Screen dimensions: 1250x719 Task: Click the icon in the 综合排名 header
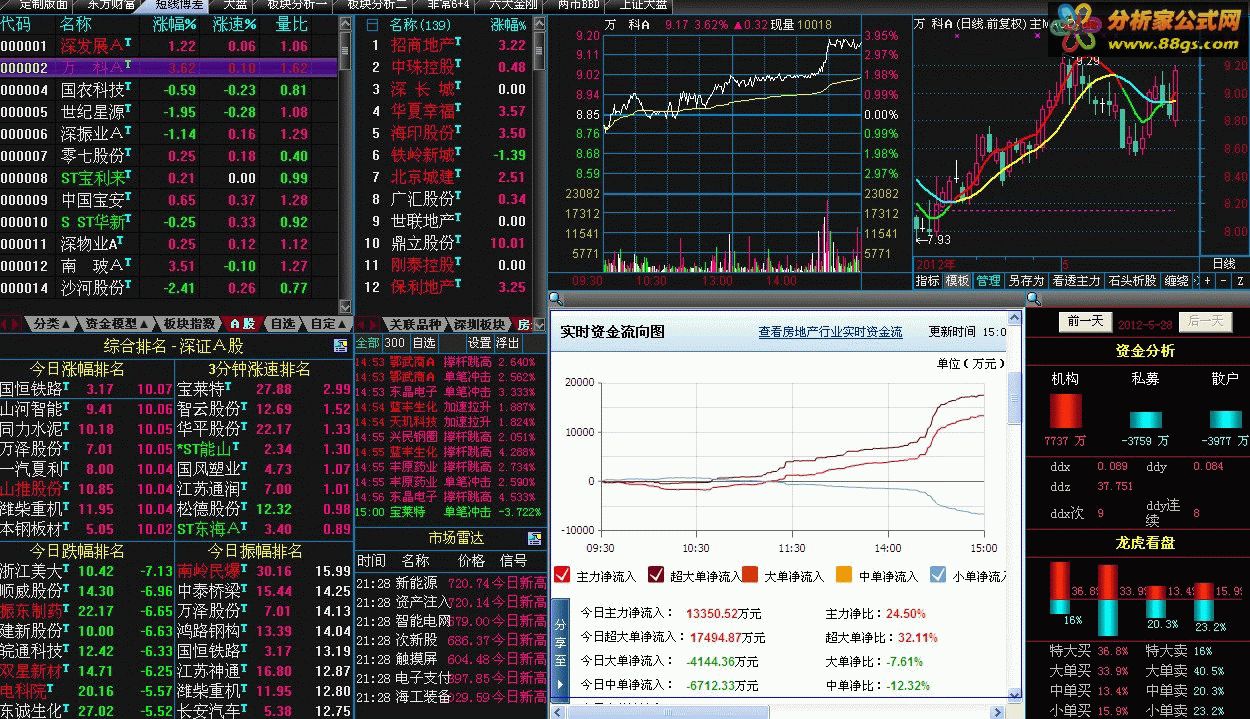point(341,346)
